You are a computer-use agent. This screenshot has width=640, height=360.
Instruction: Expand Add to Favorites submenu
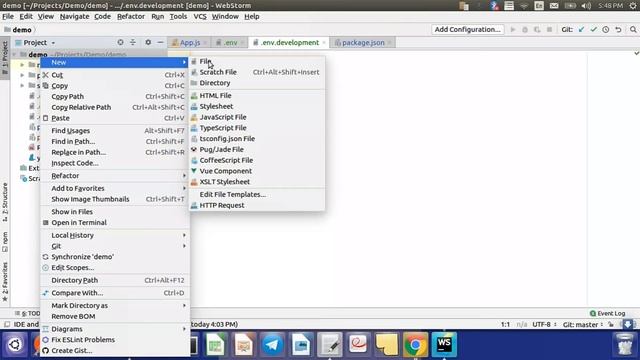115,189
